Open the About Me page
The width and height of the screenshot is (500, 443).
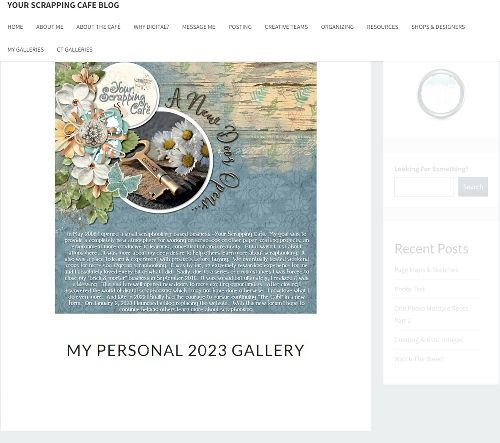(50, 27)
